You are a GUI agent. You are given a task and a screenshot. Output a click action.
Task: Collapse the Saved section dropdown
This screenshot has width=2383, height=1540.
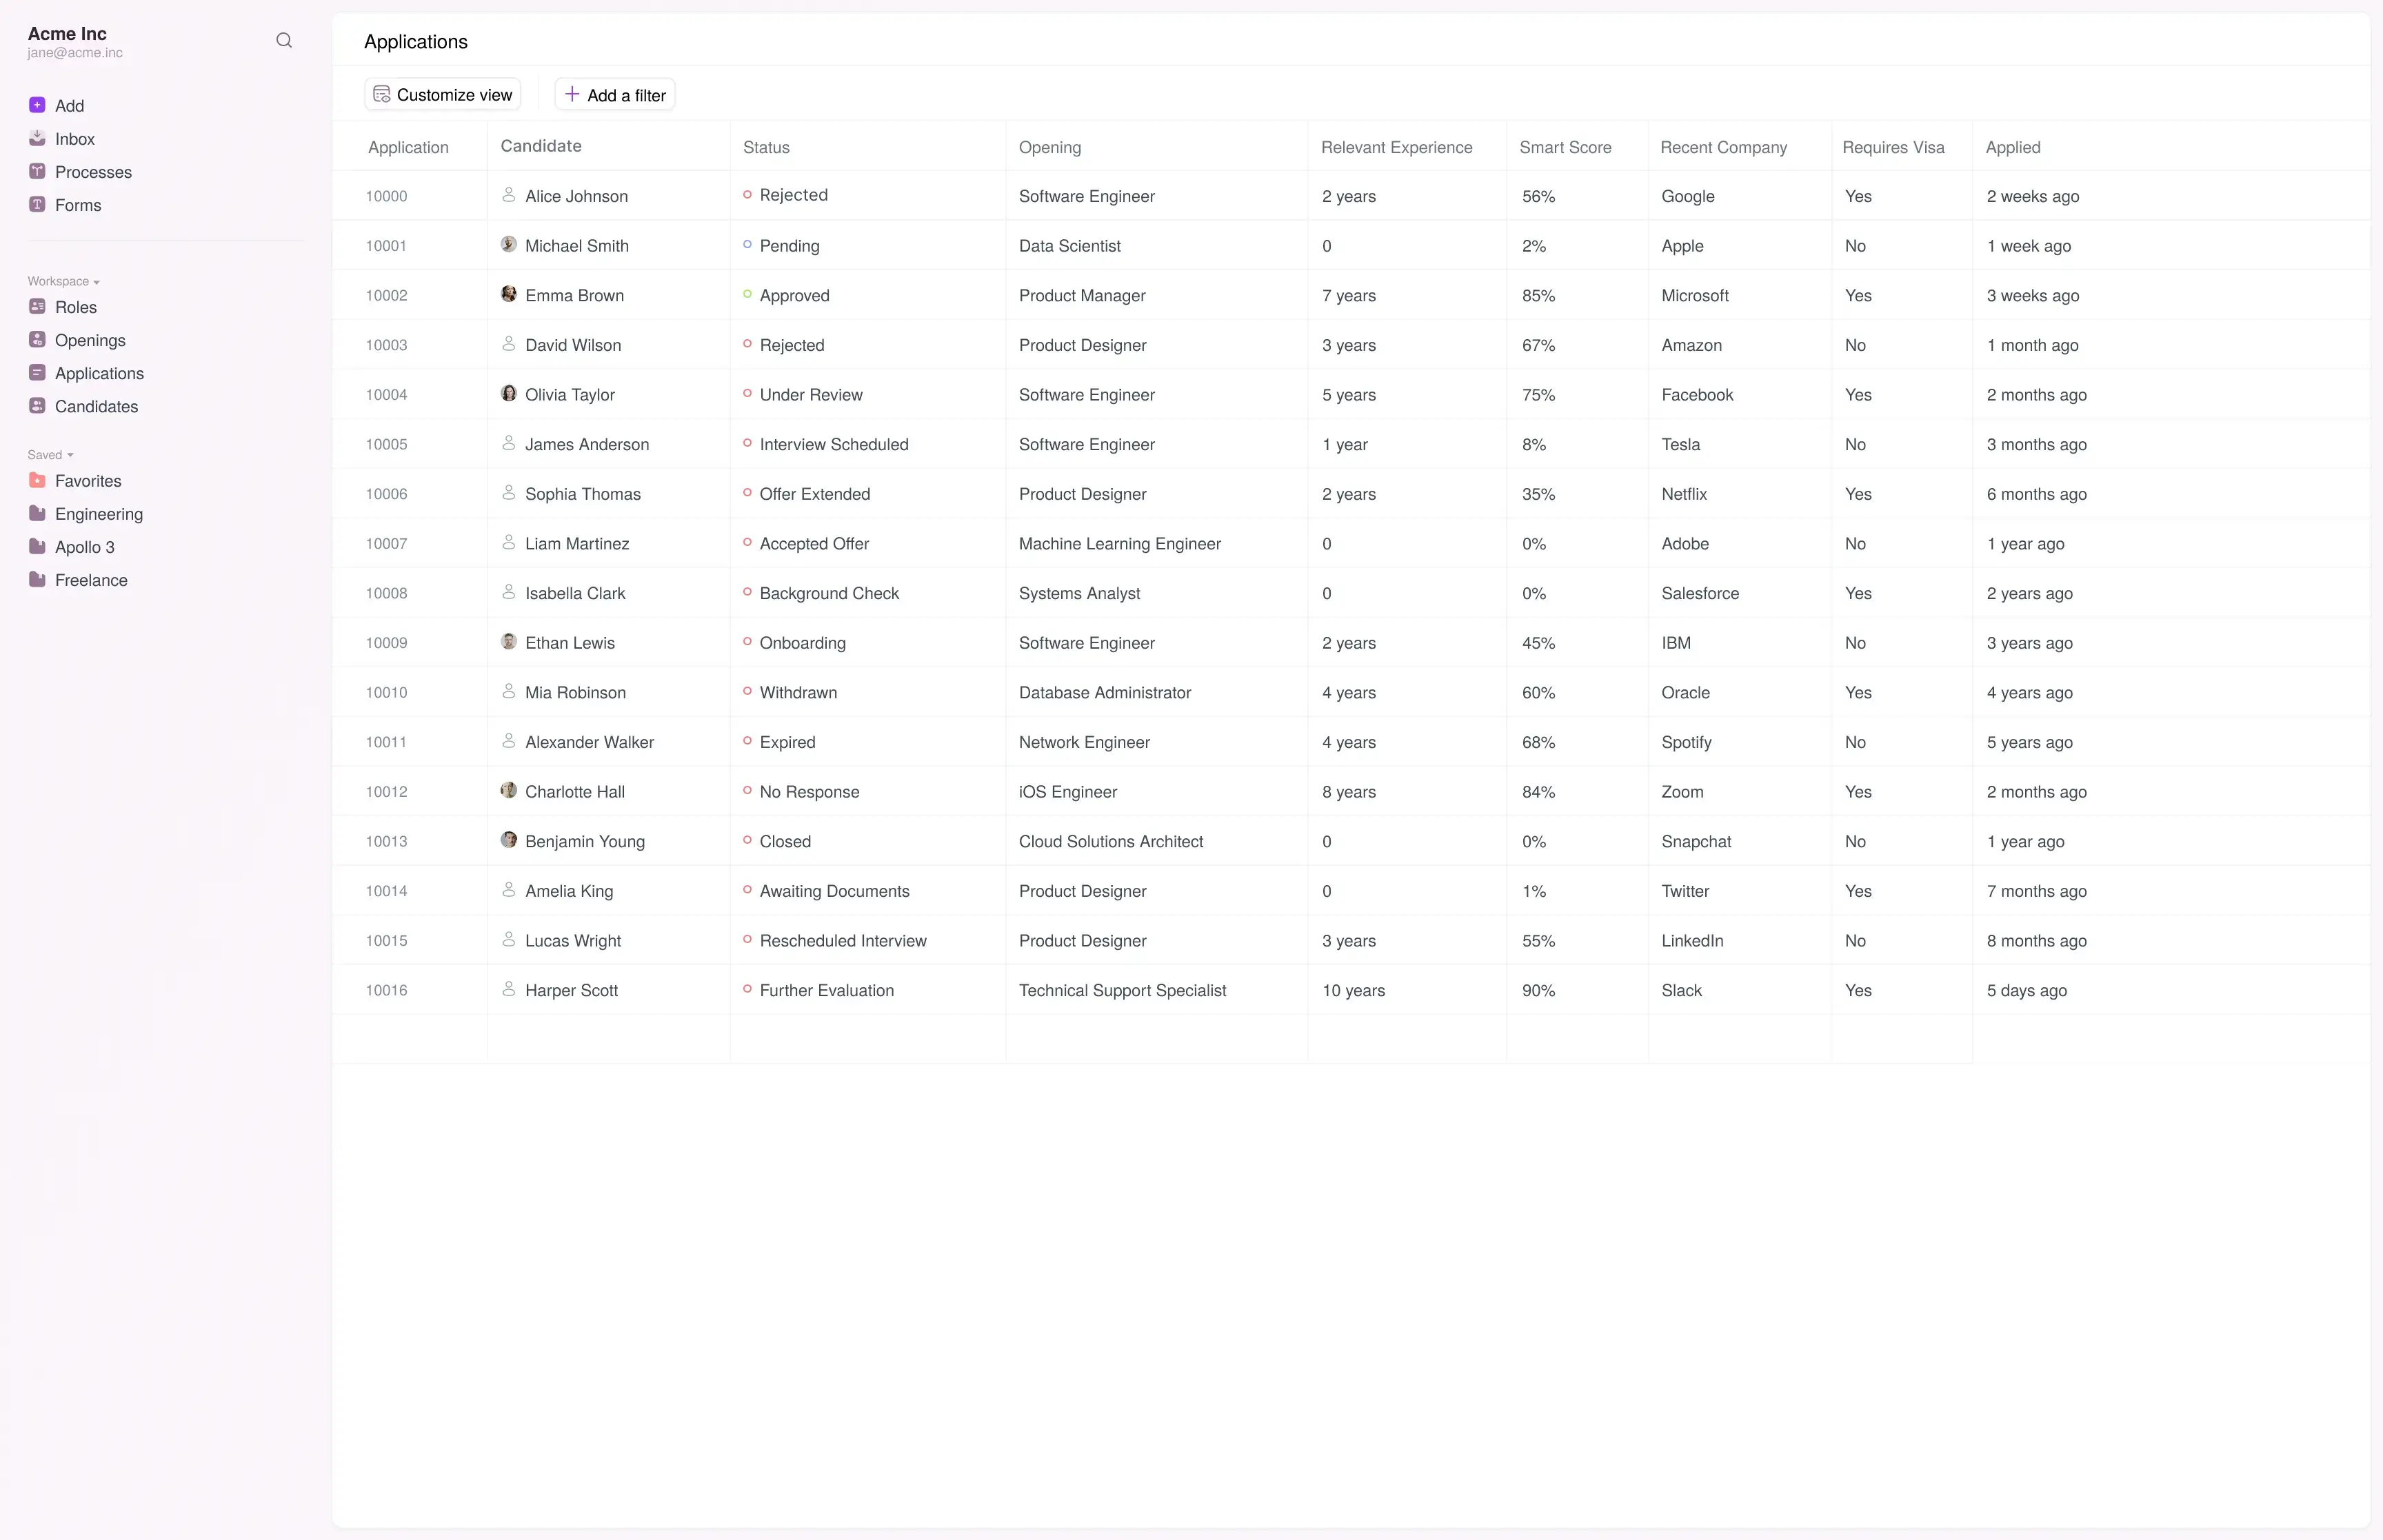point(51,455)
